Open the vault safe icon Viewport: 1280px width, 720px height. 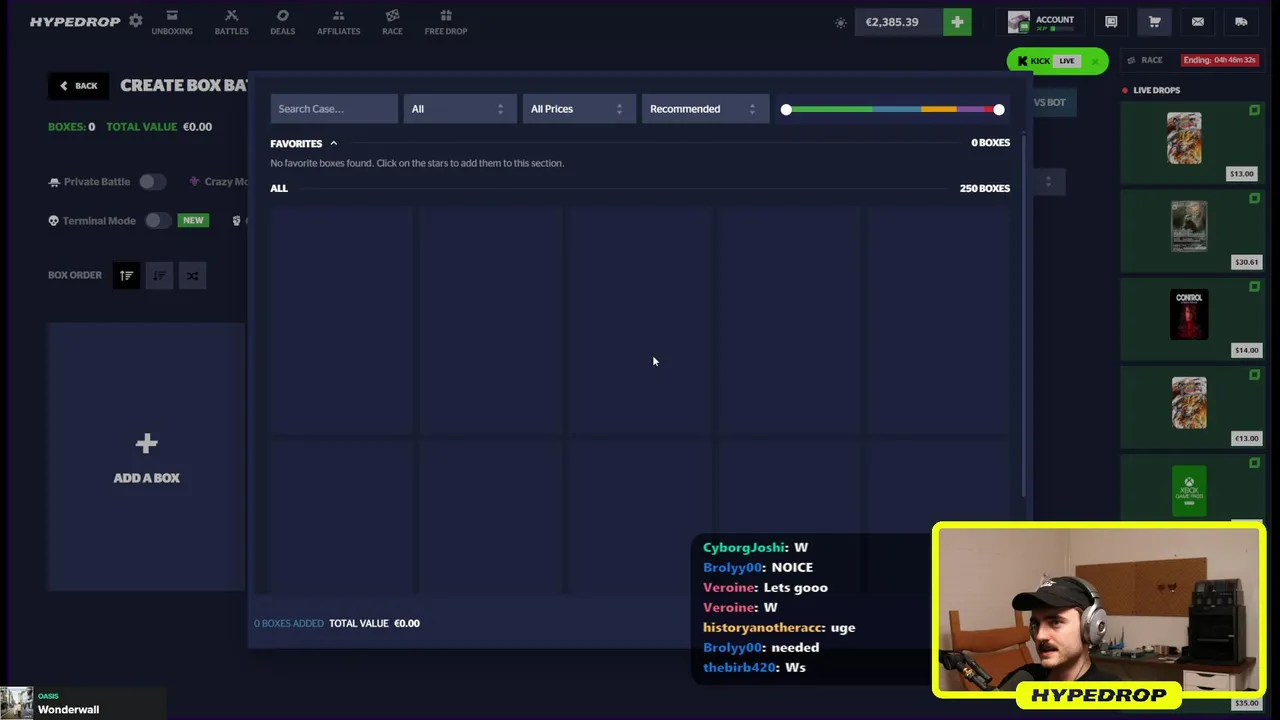coord(1111,22)
